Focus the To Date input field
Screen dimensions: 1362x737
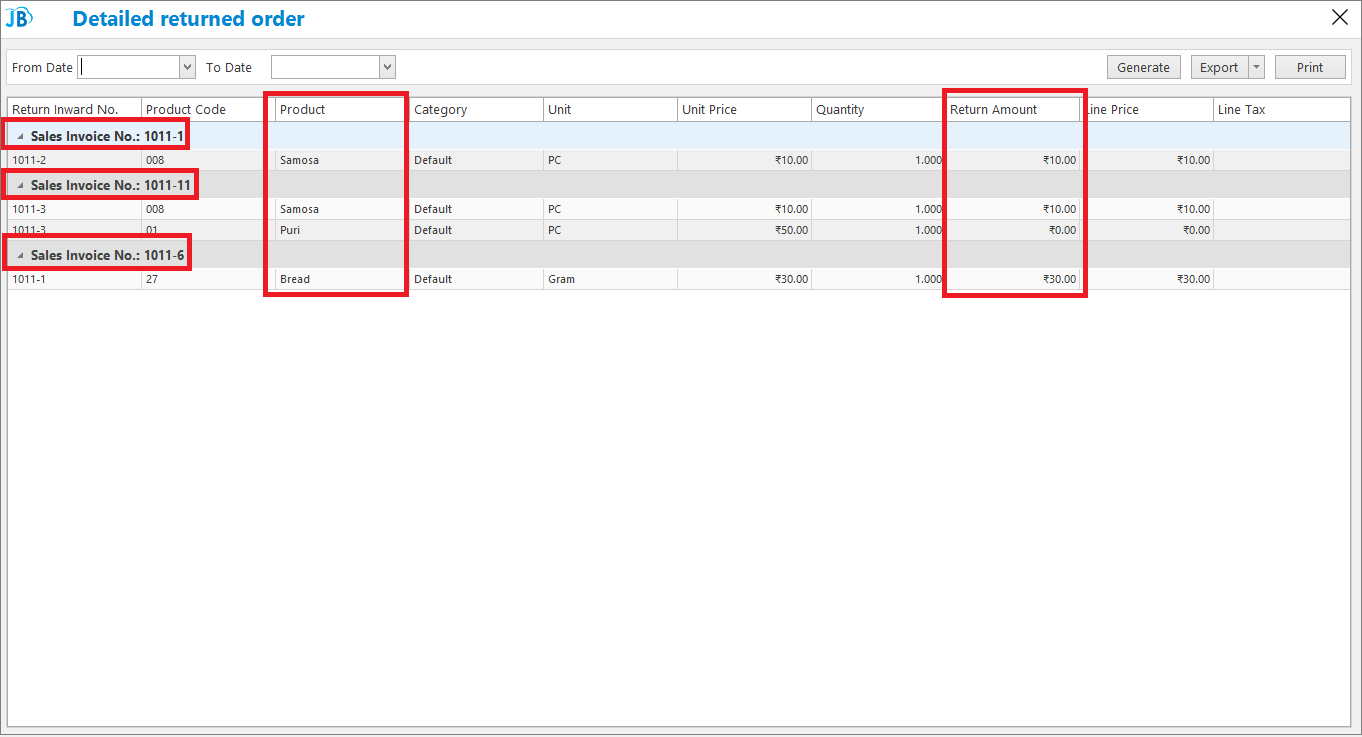click(x=326, y=67)
